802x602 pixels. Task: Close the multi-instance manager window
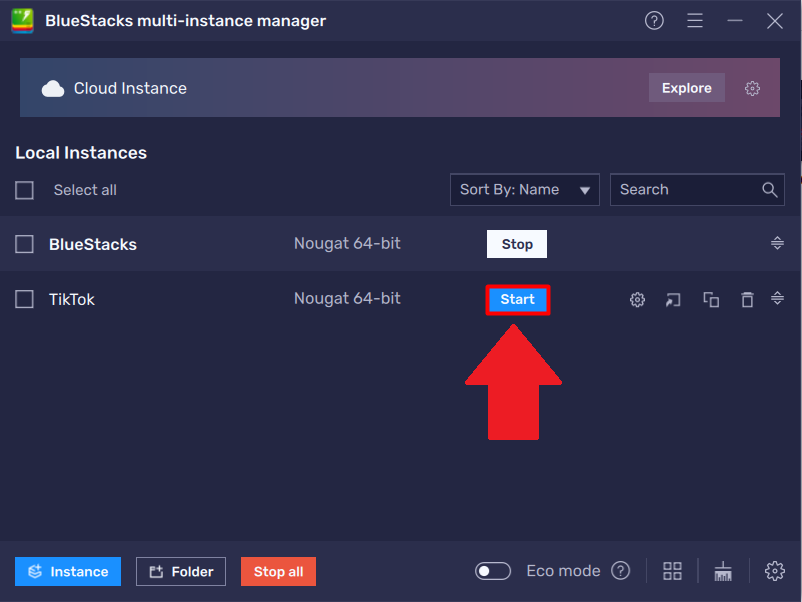coord(774,21)
